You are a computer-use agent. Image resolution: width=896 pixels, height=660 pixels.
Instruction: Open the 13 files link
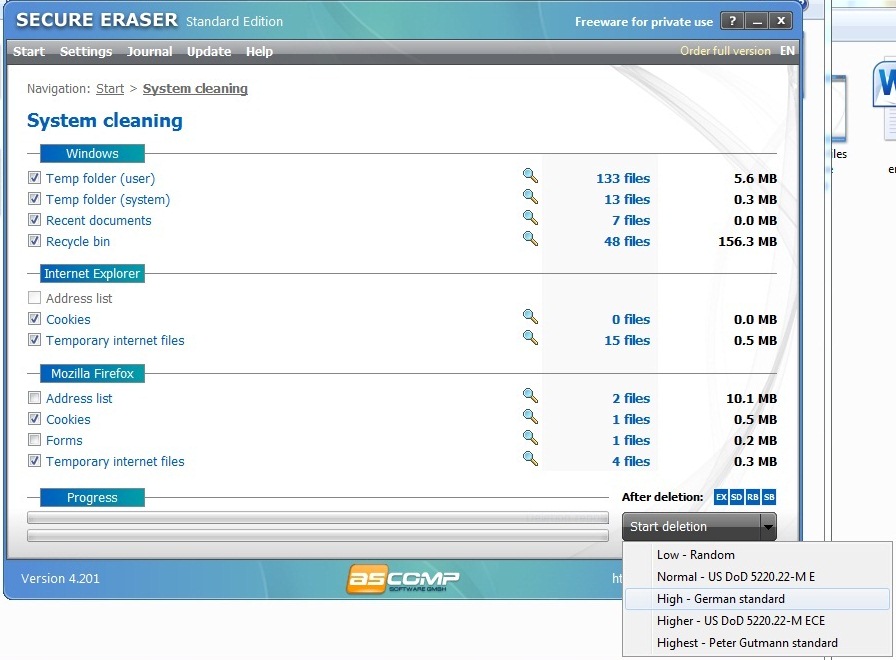627,199
